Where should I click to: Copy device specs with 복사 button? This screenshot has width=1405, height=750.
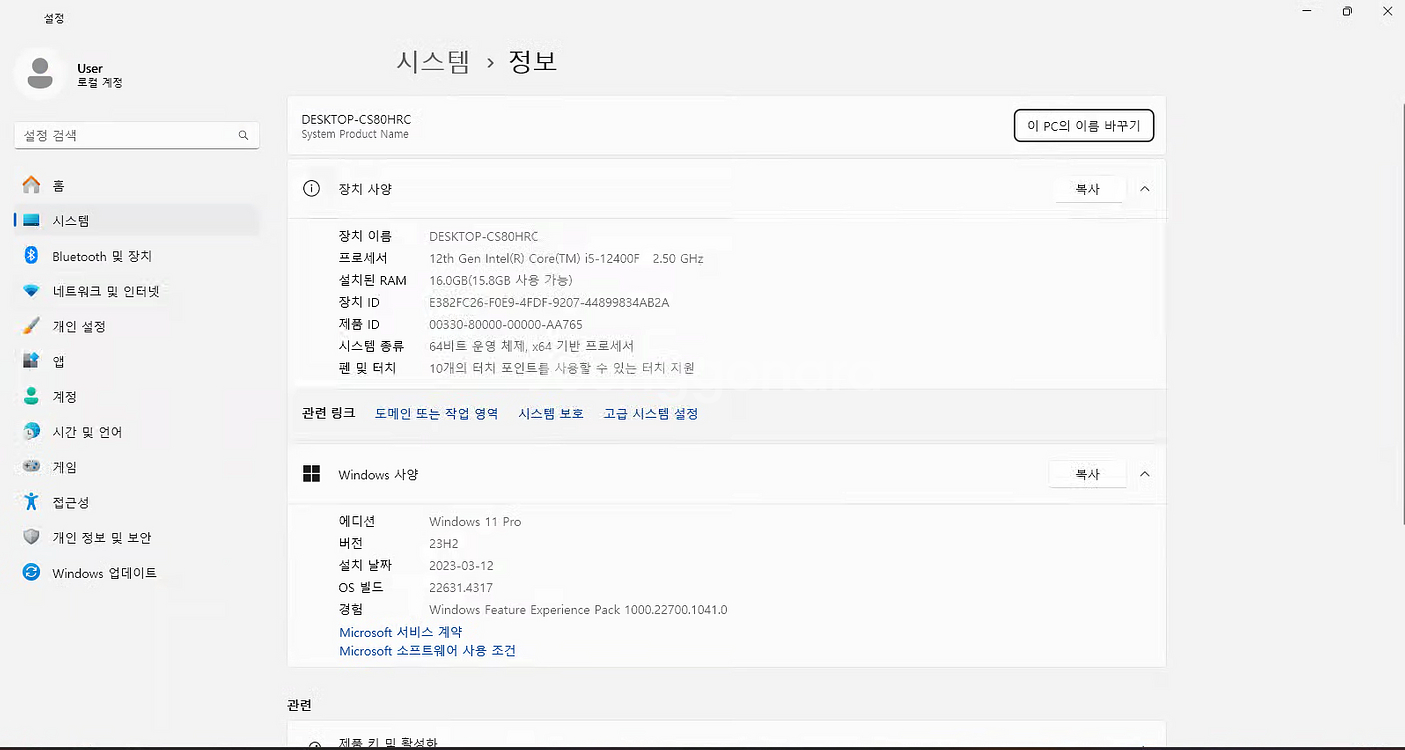1087,189
